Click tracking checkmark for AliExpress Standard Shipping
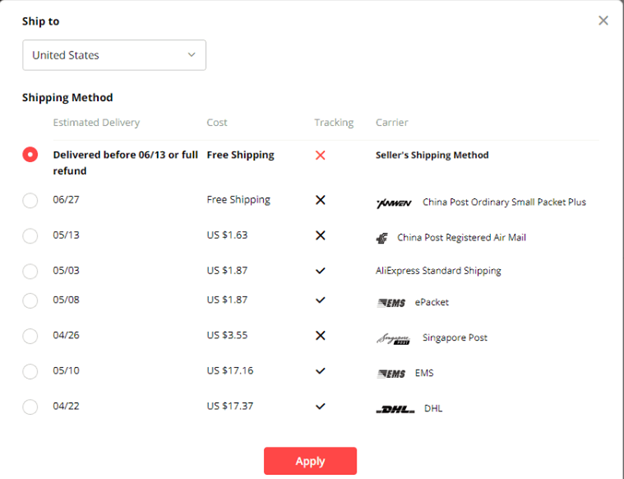This screenshot has width=624, height=479. [x=320, y=271]
